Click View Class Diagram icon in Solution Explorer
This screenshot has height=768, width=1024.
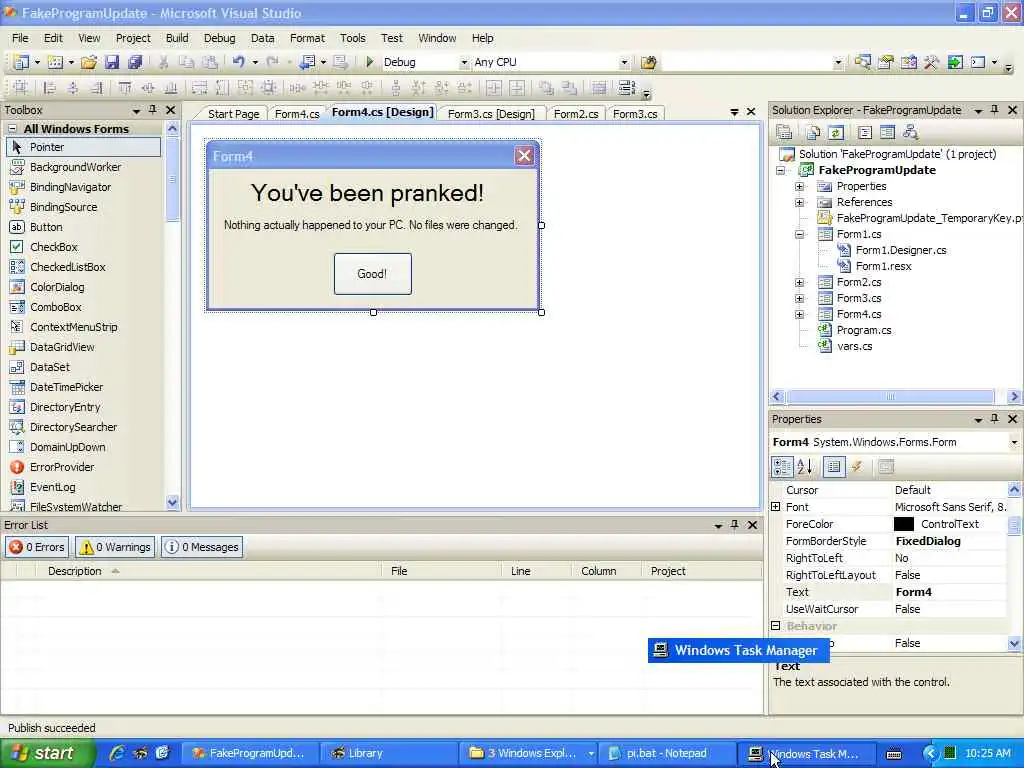coord(910,133)
